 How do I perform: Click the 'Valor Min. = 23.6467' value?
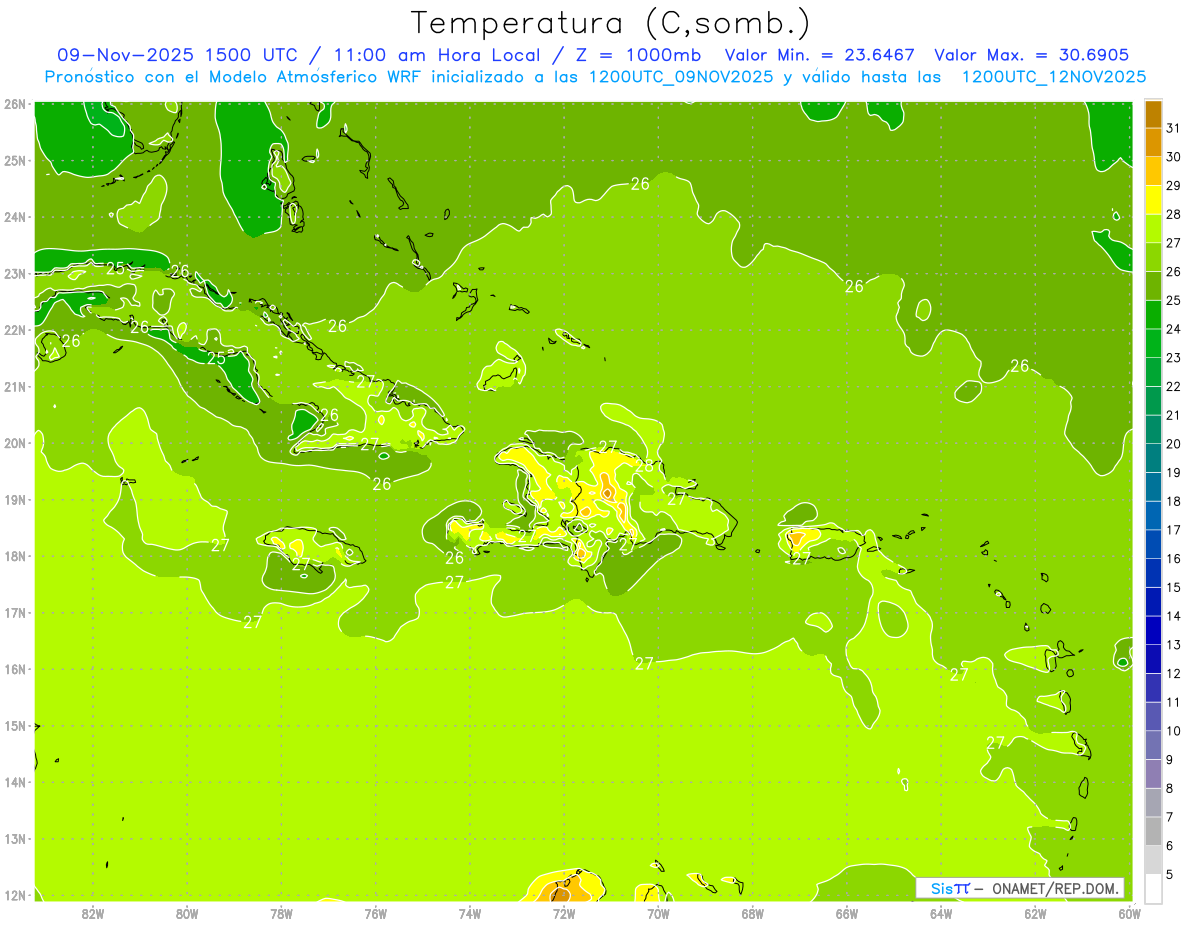[820, 55]
